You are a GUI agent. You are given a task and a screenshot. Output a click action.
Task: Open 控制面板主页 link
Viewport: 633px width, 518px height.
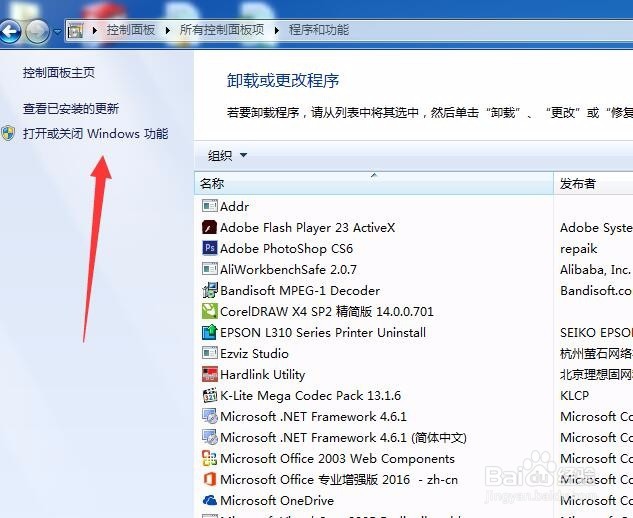click(x=59, y=73)
